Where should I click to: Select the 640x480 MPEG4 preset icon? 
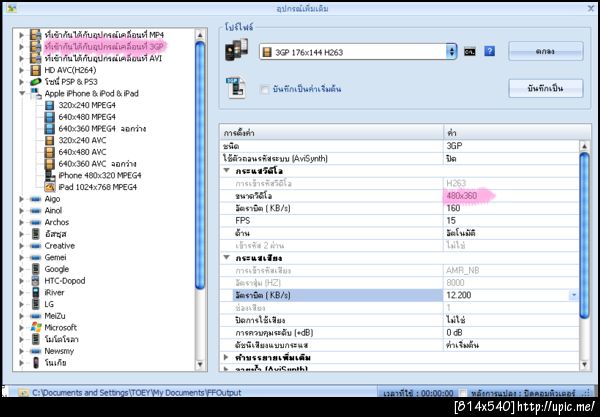point(50,117)
